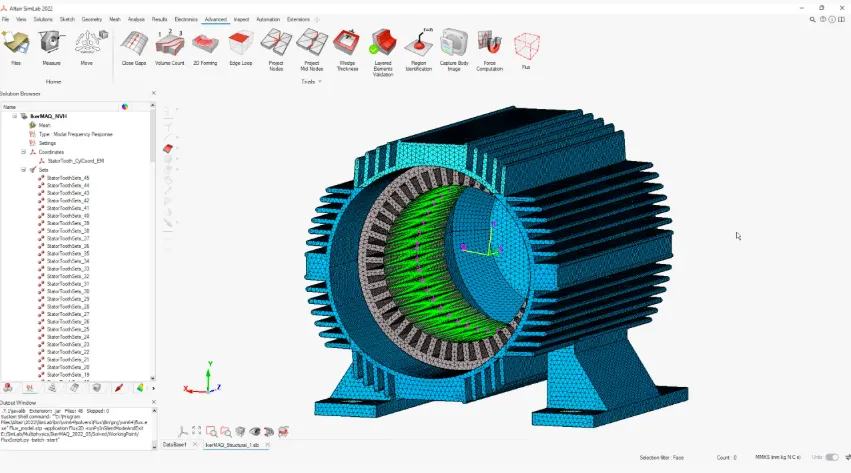Run the Project Nodes tool
851x473 pixels.
point(276,50)
